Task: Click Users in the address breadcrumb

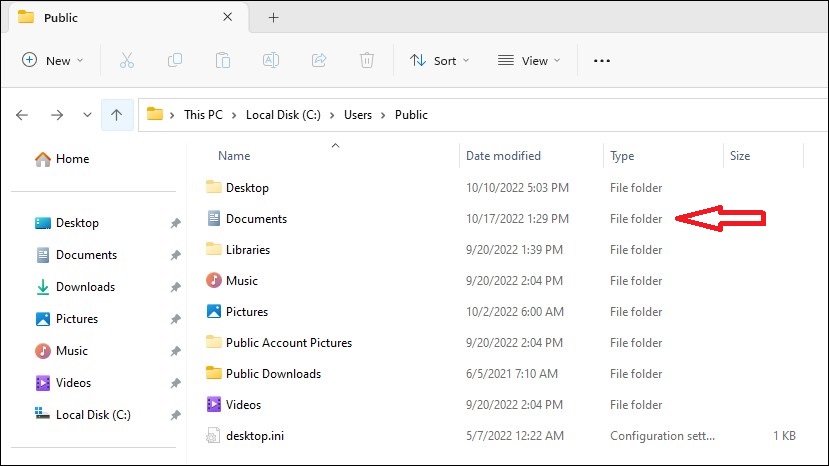Action: 357,115
